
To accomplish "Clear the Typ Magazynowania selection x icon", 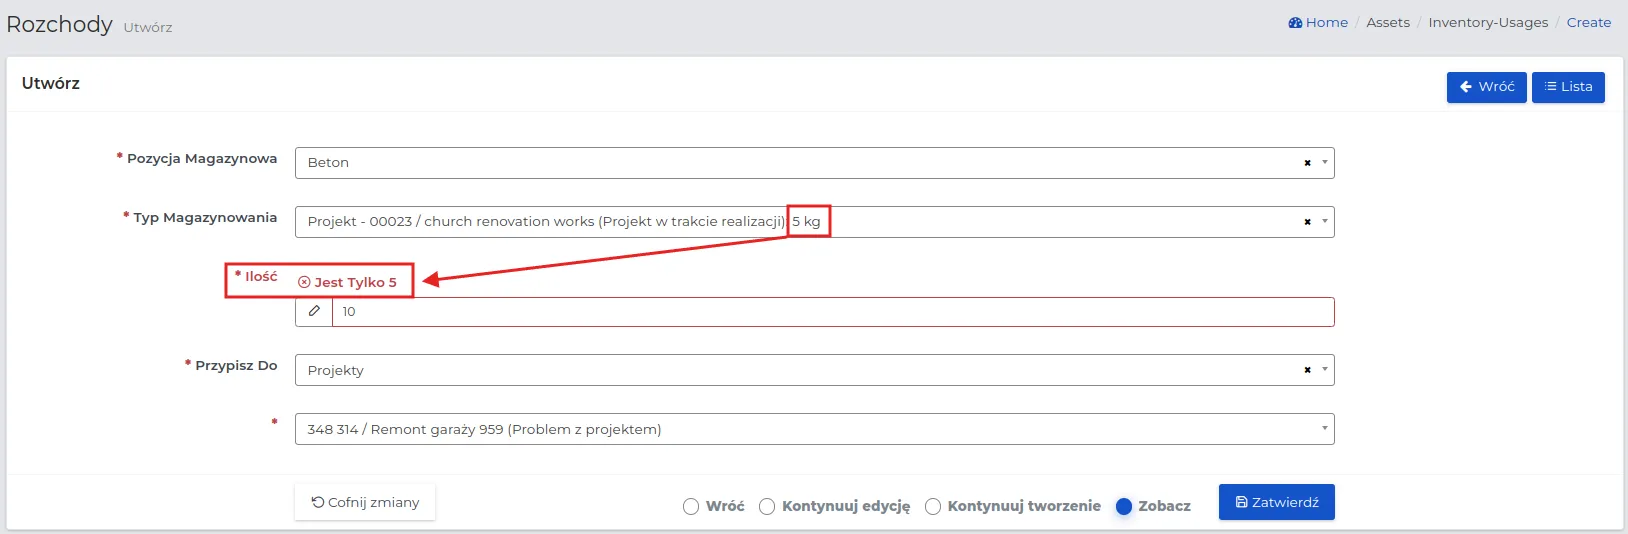I will pyautogui.click(x=1307, y=222).
